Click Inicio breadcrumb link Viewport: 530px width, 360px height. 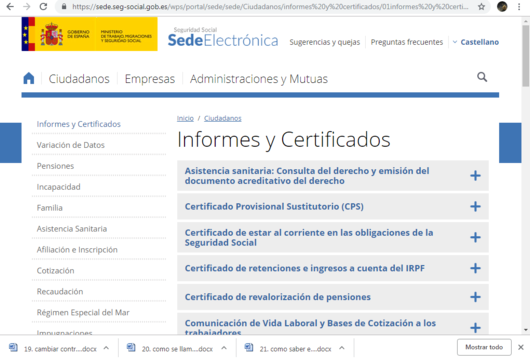[185, 118]
